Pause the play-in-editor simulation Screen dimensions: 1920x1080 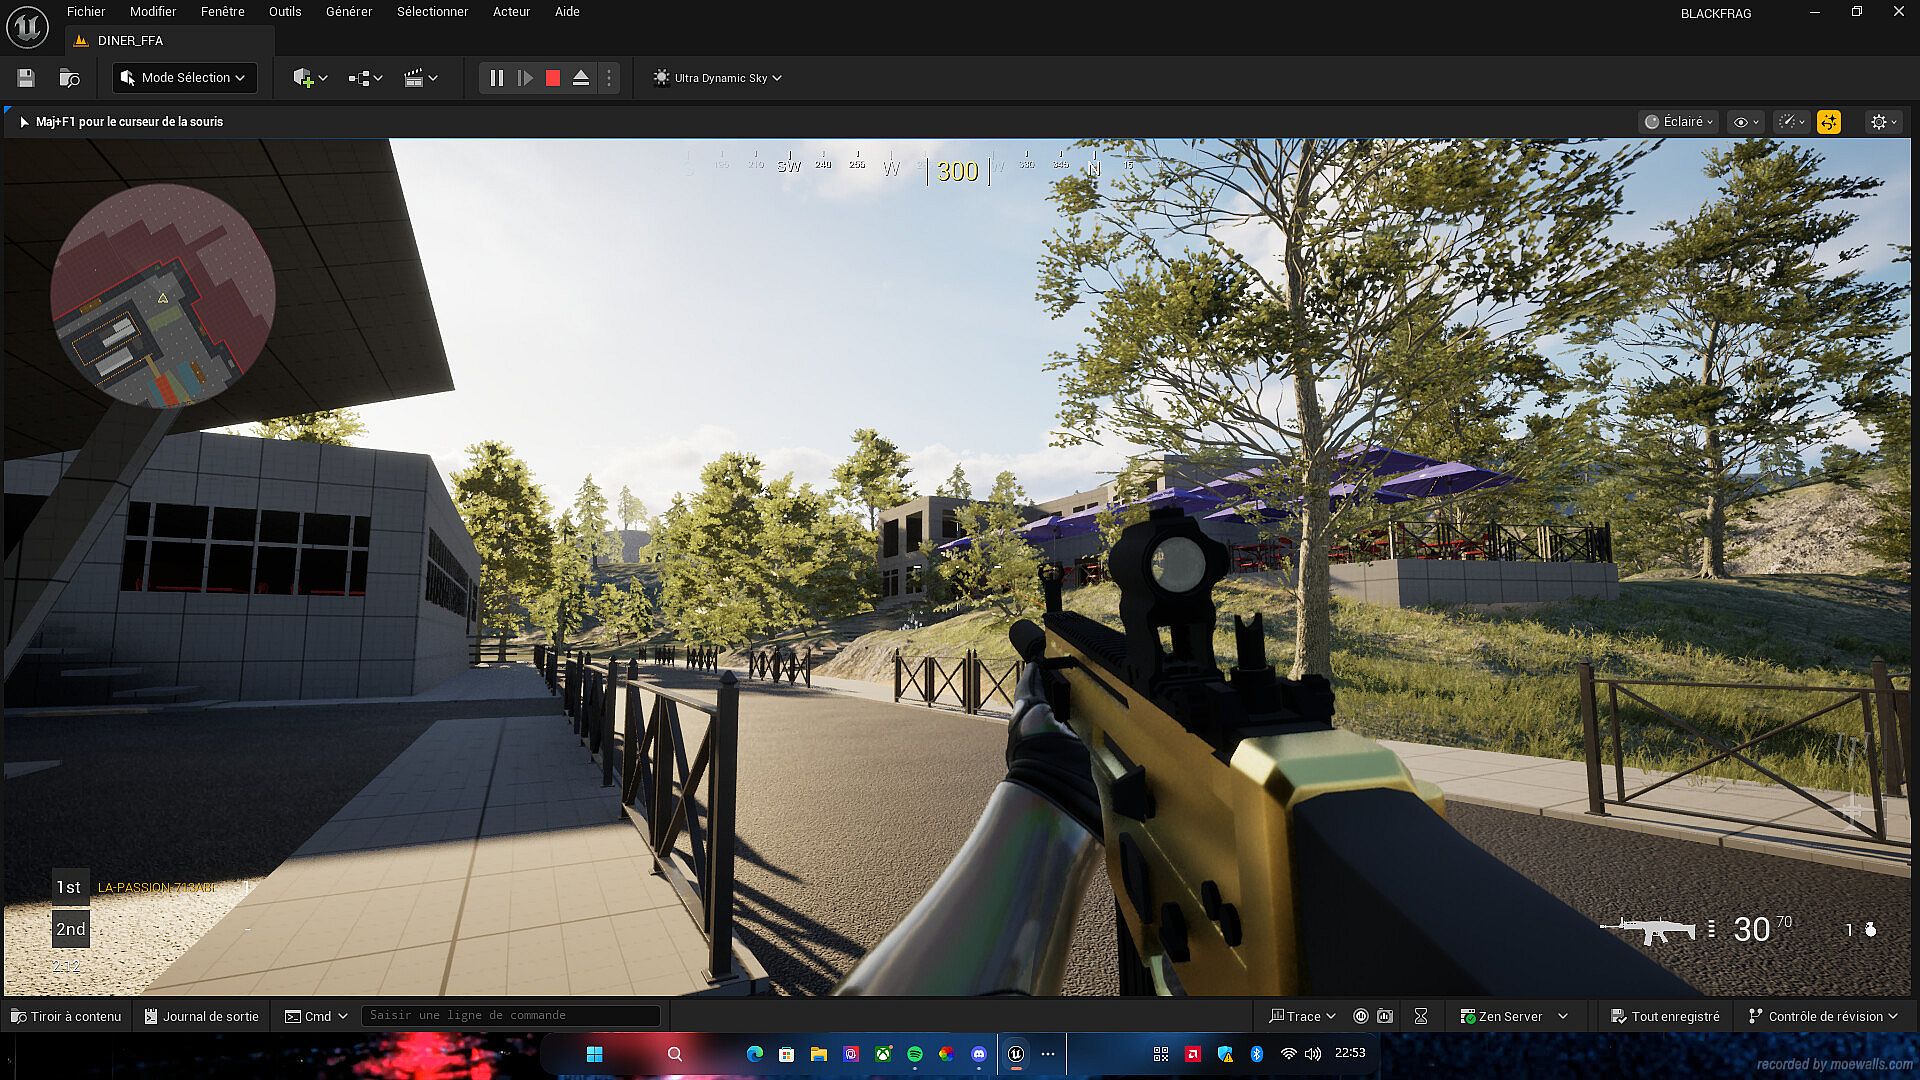pyautogui.click(x=496, y=78)
